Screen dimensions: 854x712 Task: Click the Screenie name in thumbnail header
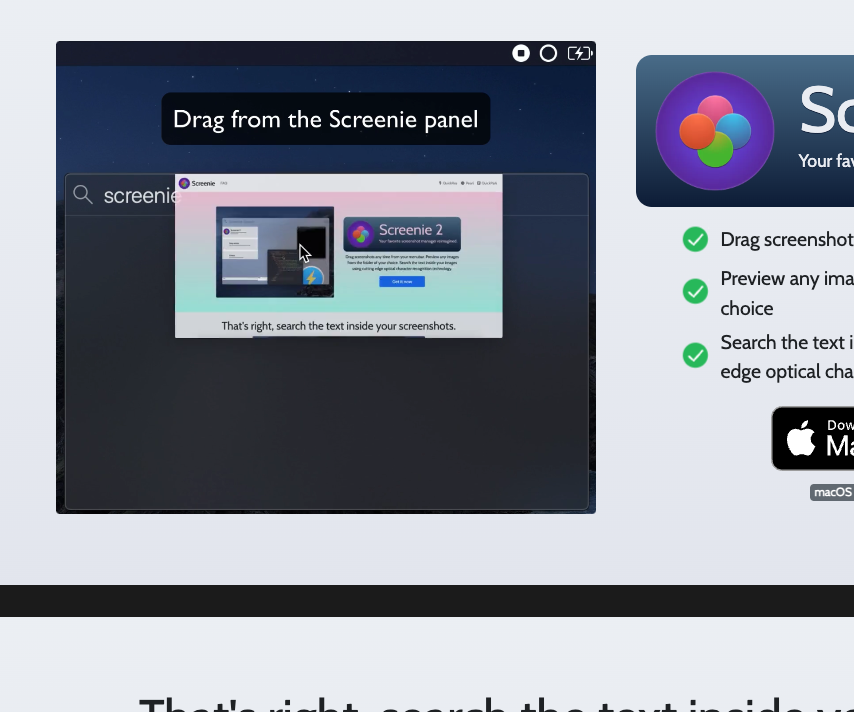[203, 184]
